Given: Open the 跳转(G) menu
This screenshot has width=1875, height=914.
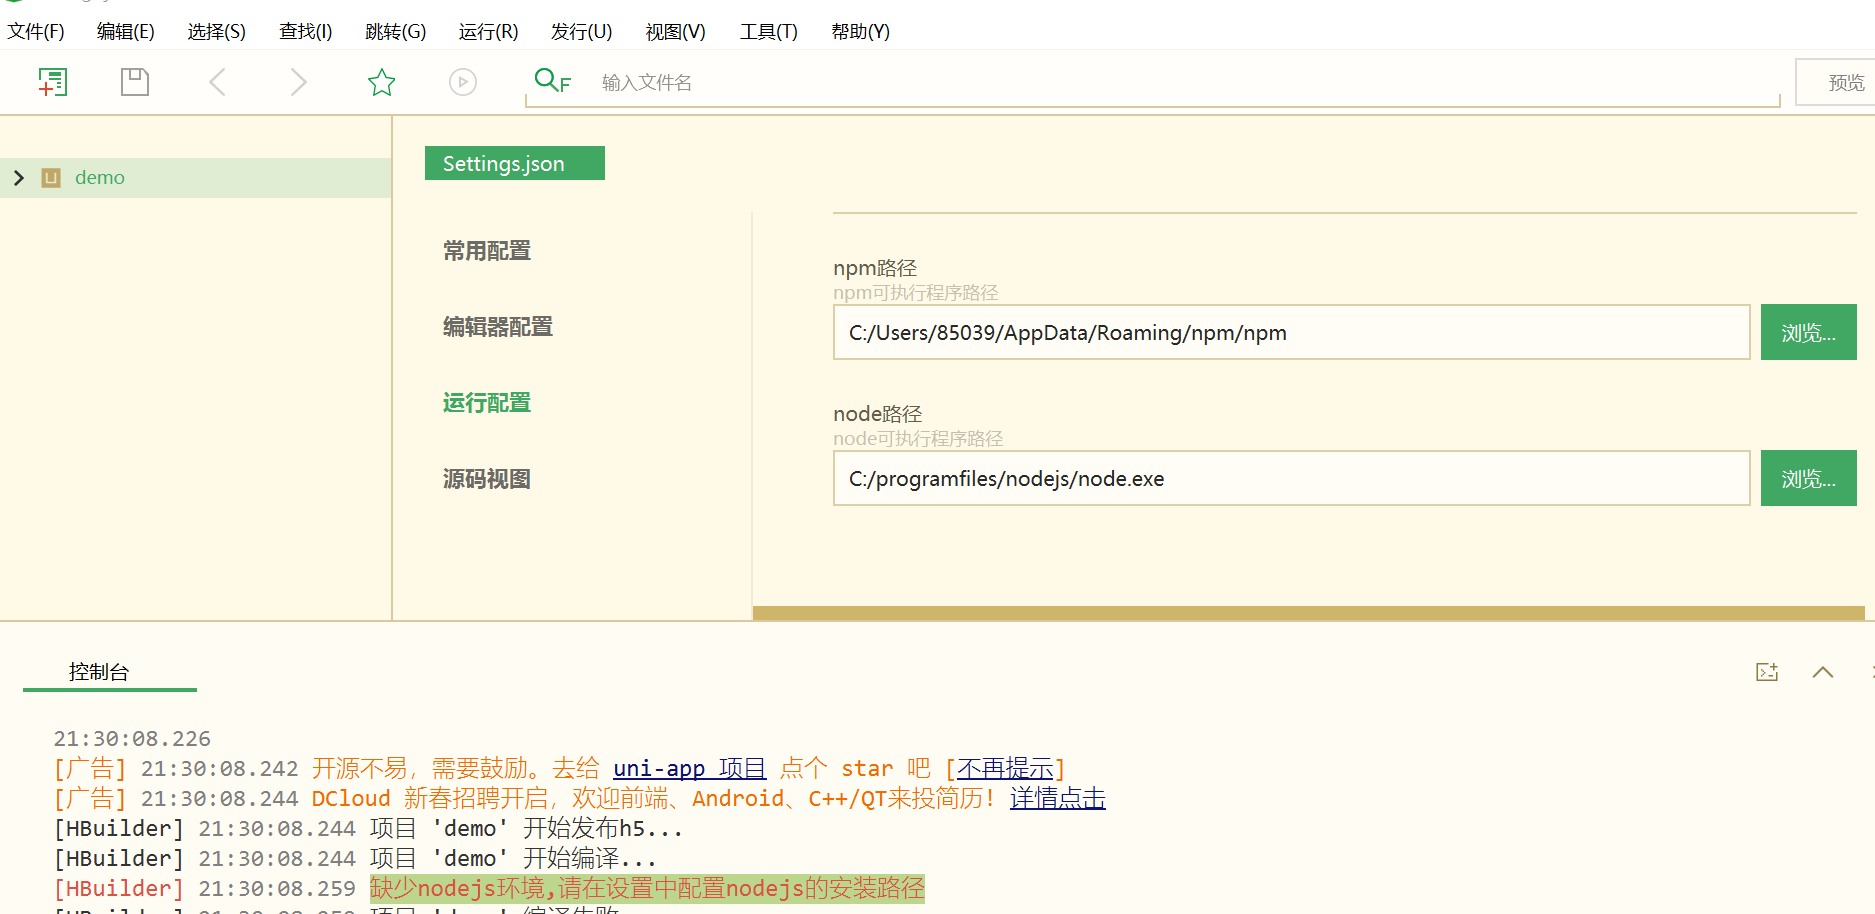Looking at the screenshot, I should point(396,32).
